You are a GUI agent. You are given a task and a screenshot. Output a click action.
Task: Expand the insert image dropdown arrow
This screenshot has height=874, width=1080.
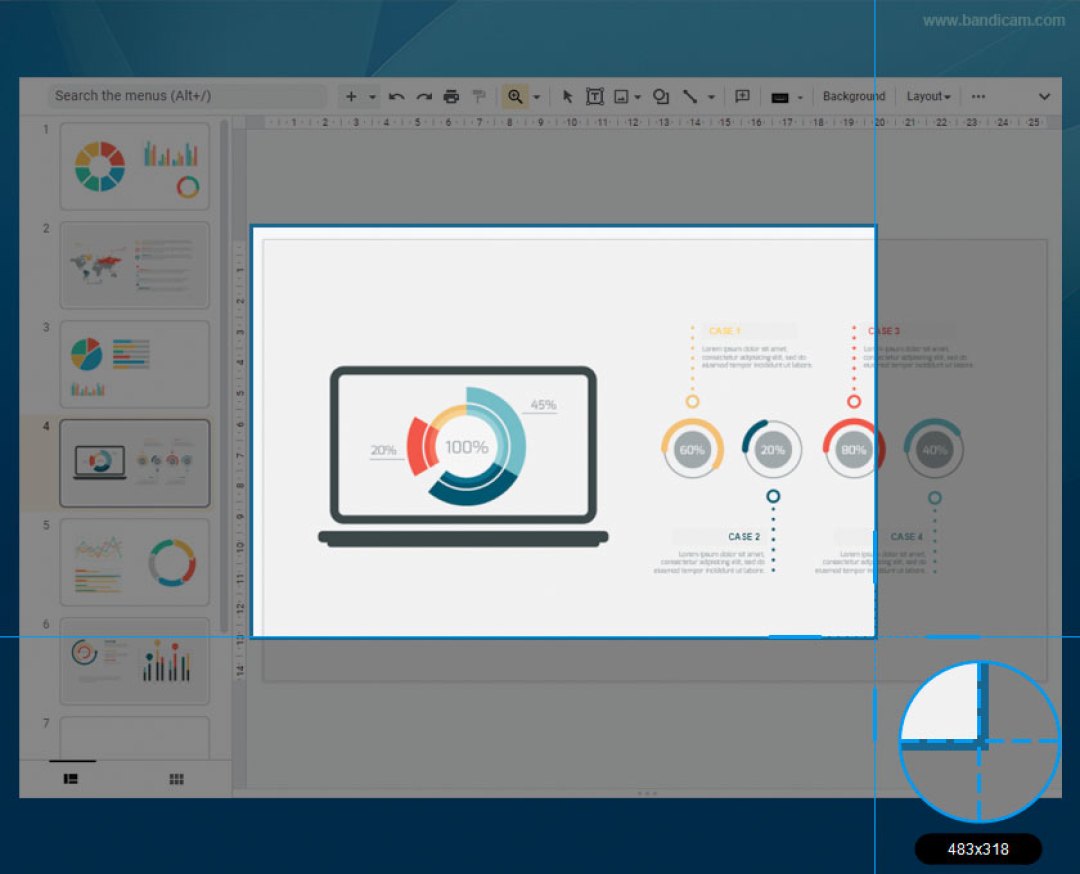coord(637,97)
